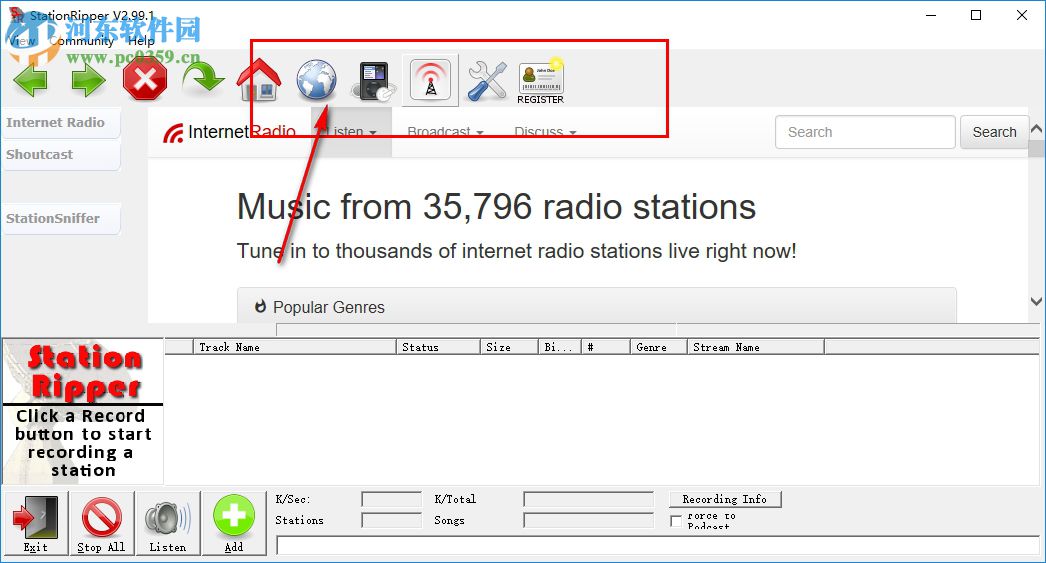
Task: Click the Recording Info button
Action: tap(724, 499)
